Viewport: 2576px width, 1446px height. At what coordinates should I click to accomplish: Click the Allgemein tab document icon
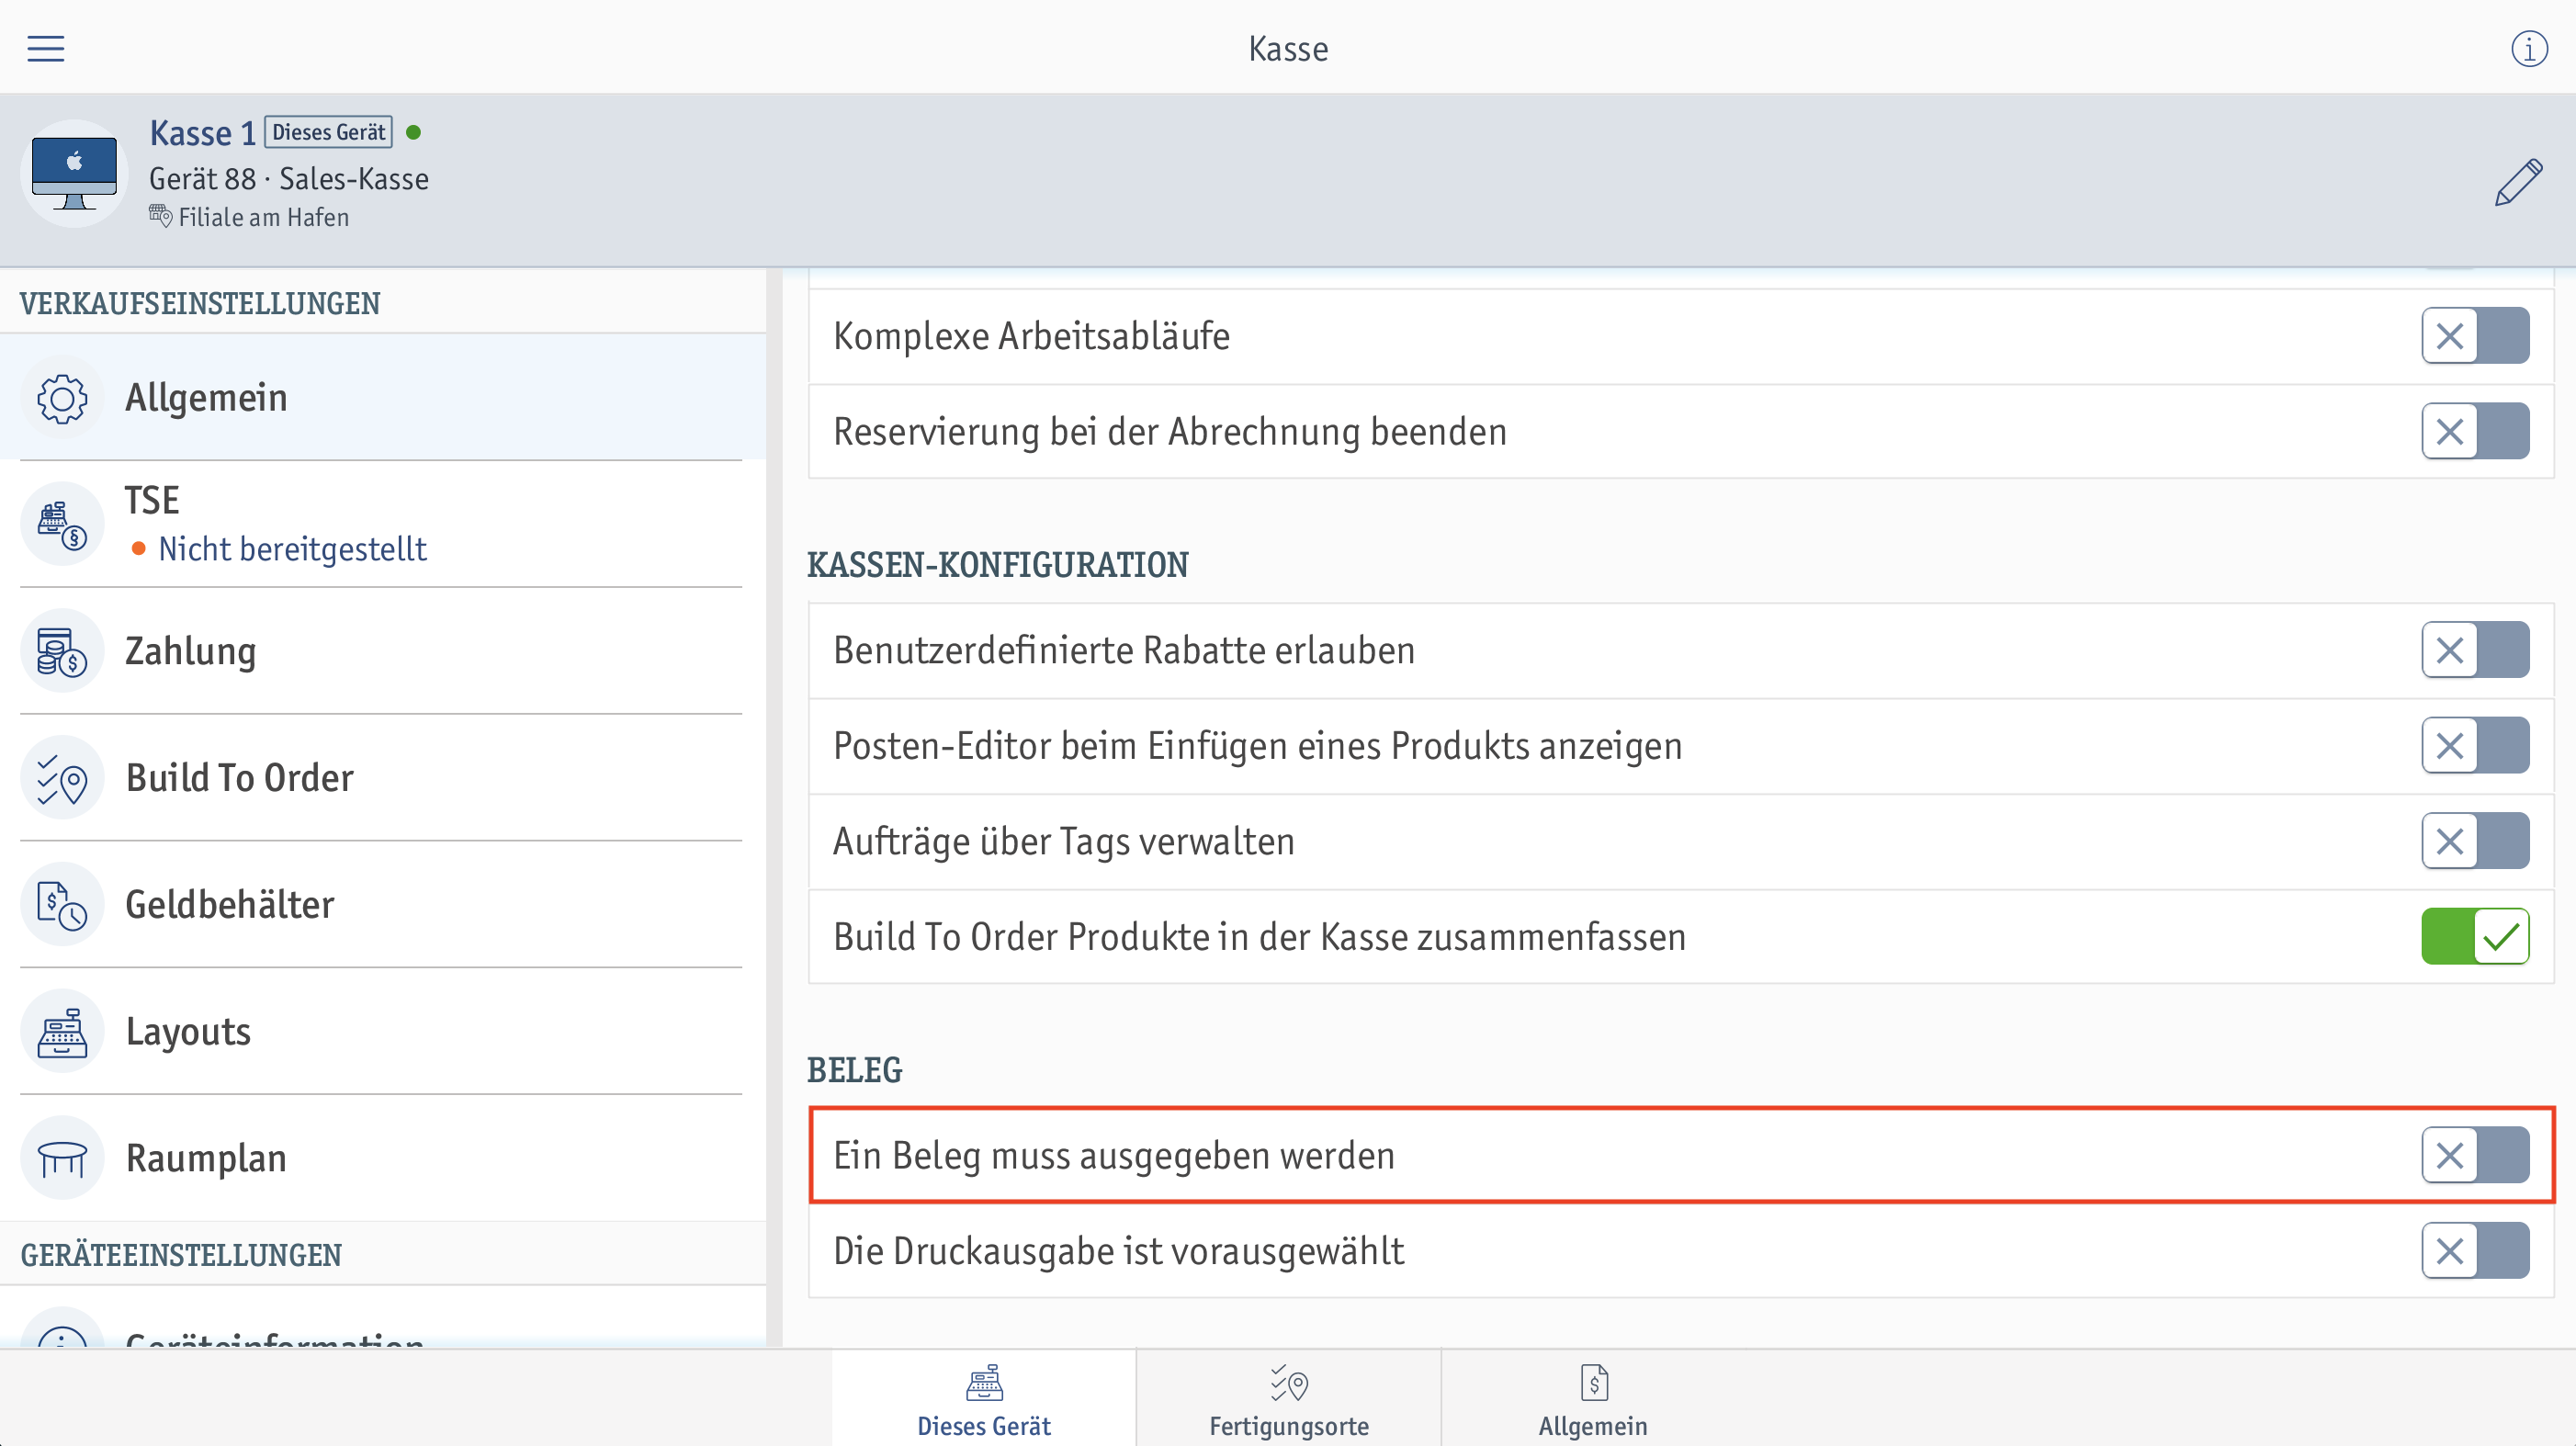1594,1383
